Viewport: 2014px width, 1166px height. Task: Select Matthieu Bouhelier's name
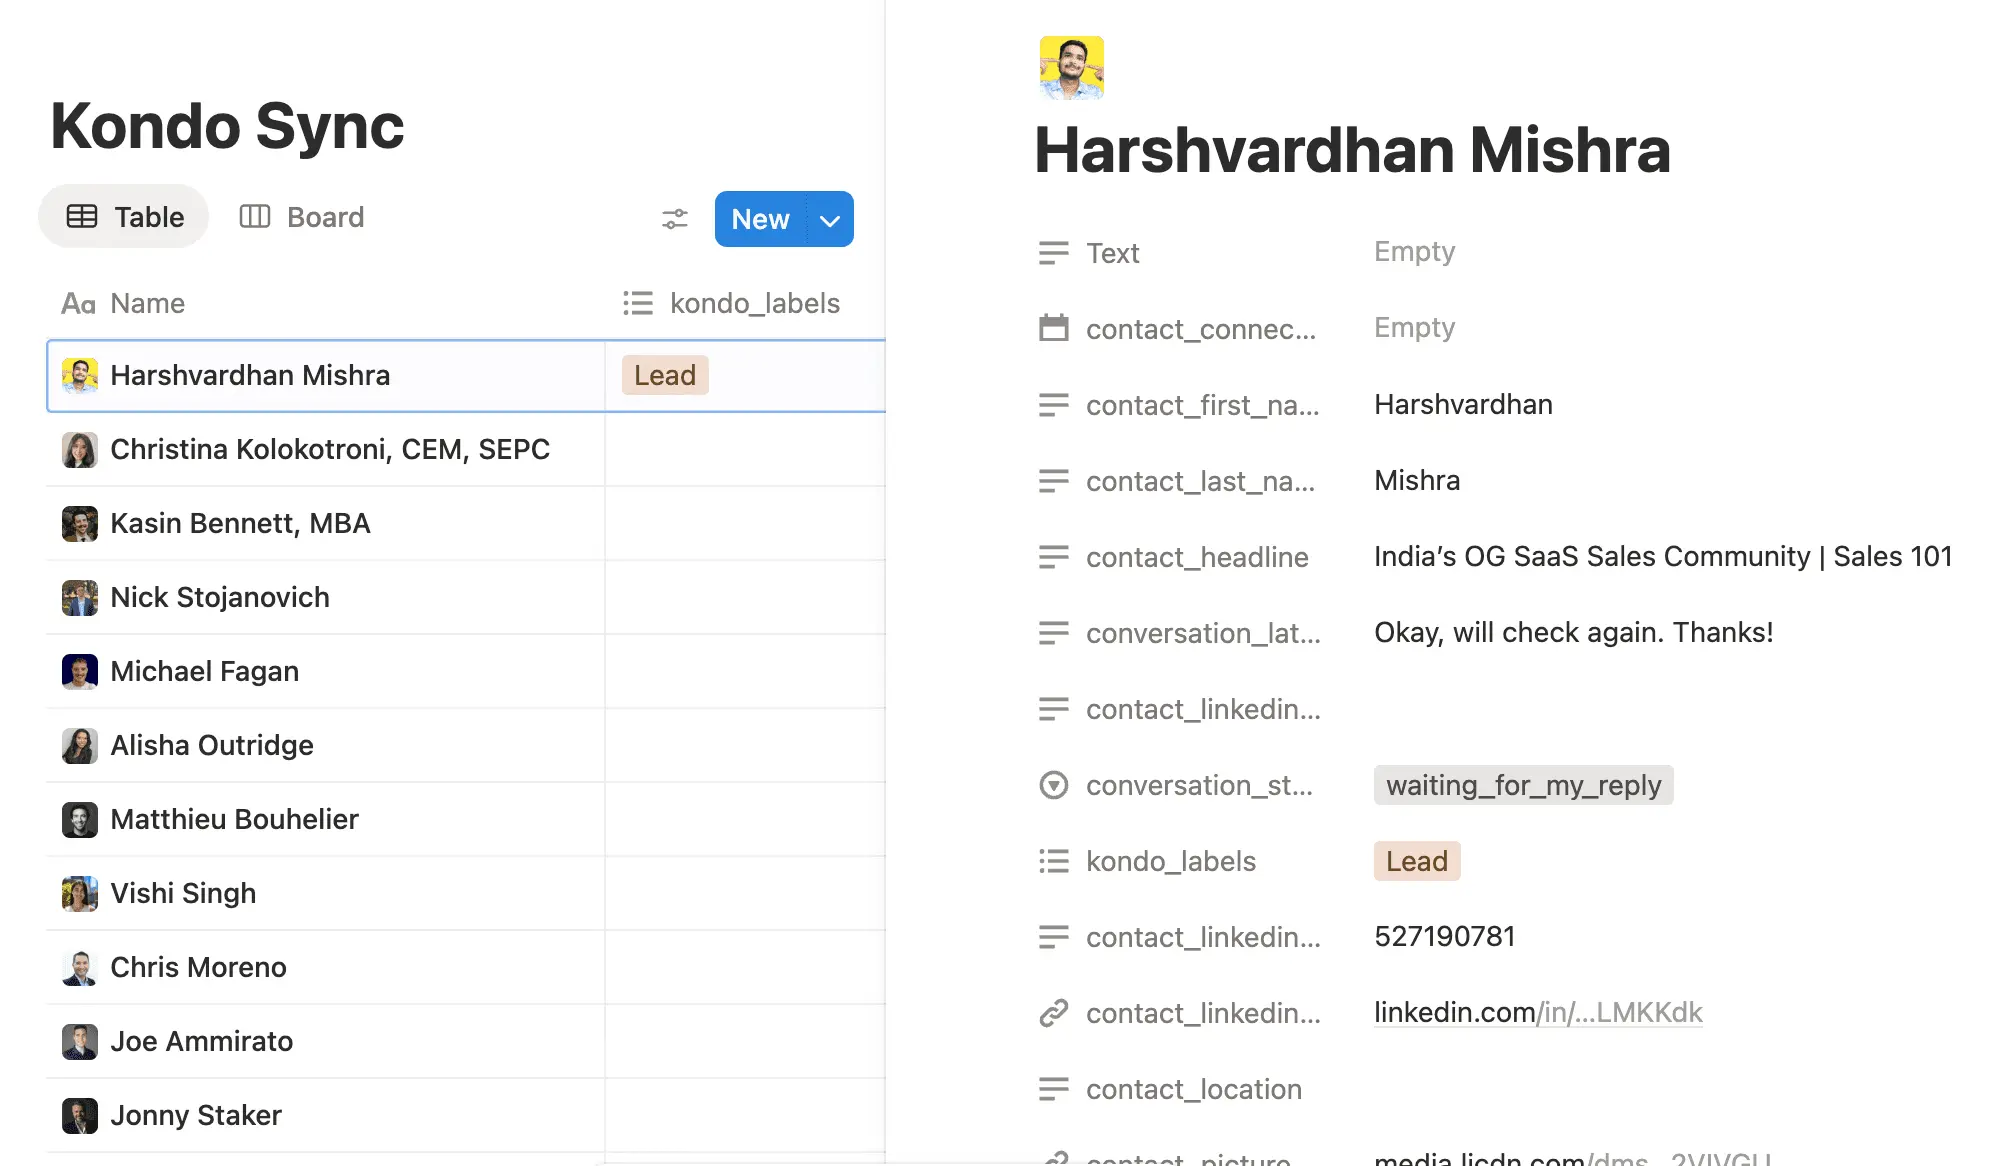[x=234, y=819]
